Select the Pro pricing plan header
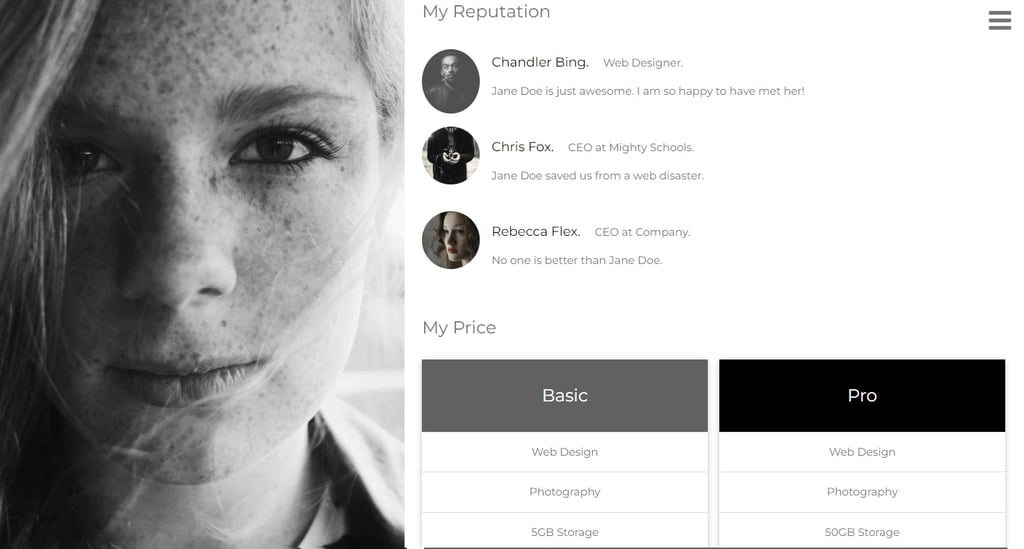Image resolution: width=1024 pixels, height=549 pixels. point(862,396)
